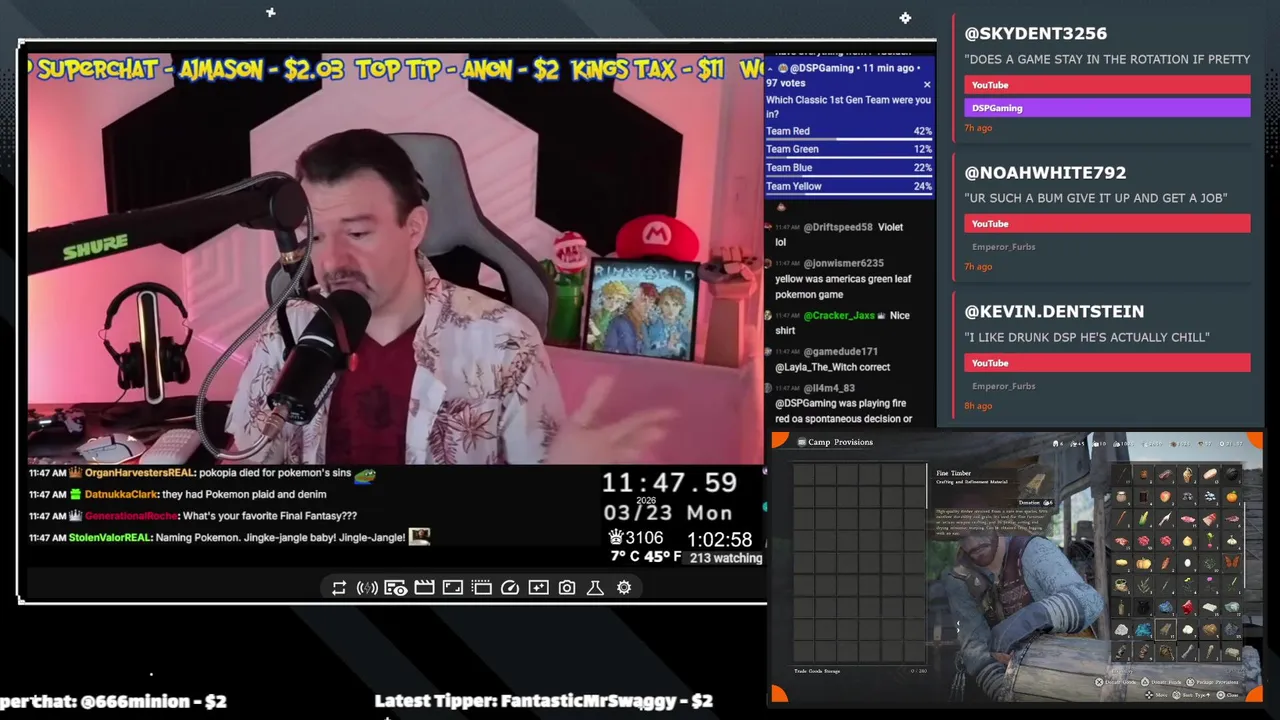Click the Camp Provisions menu icon
This screenshot has height=720, width=1280.
[x=800, y=442]
